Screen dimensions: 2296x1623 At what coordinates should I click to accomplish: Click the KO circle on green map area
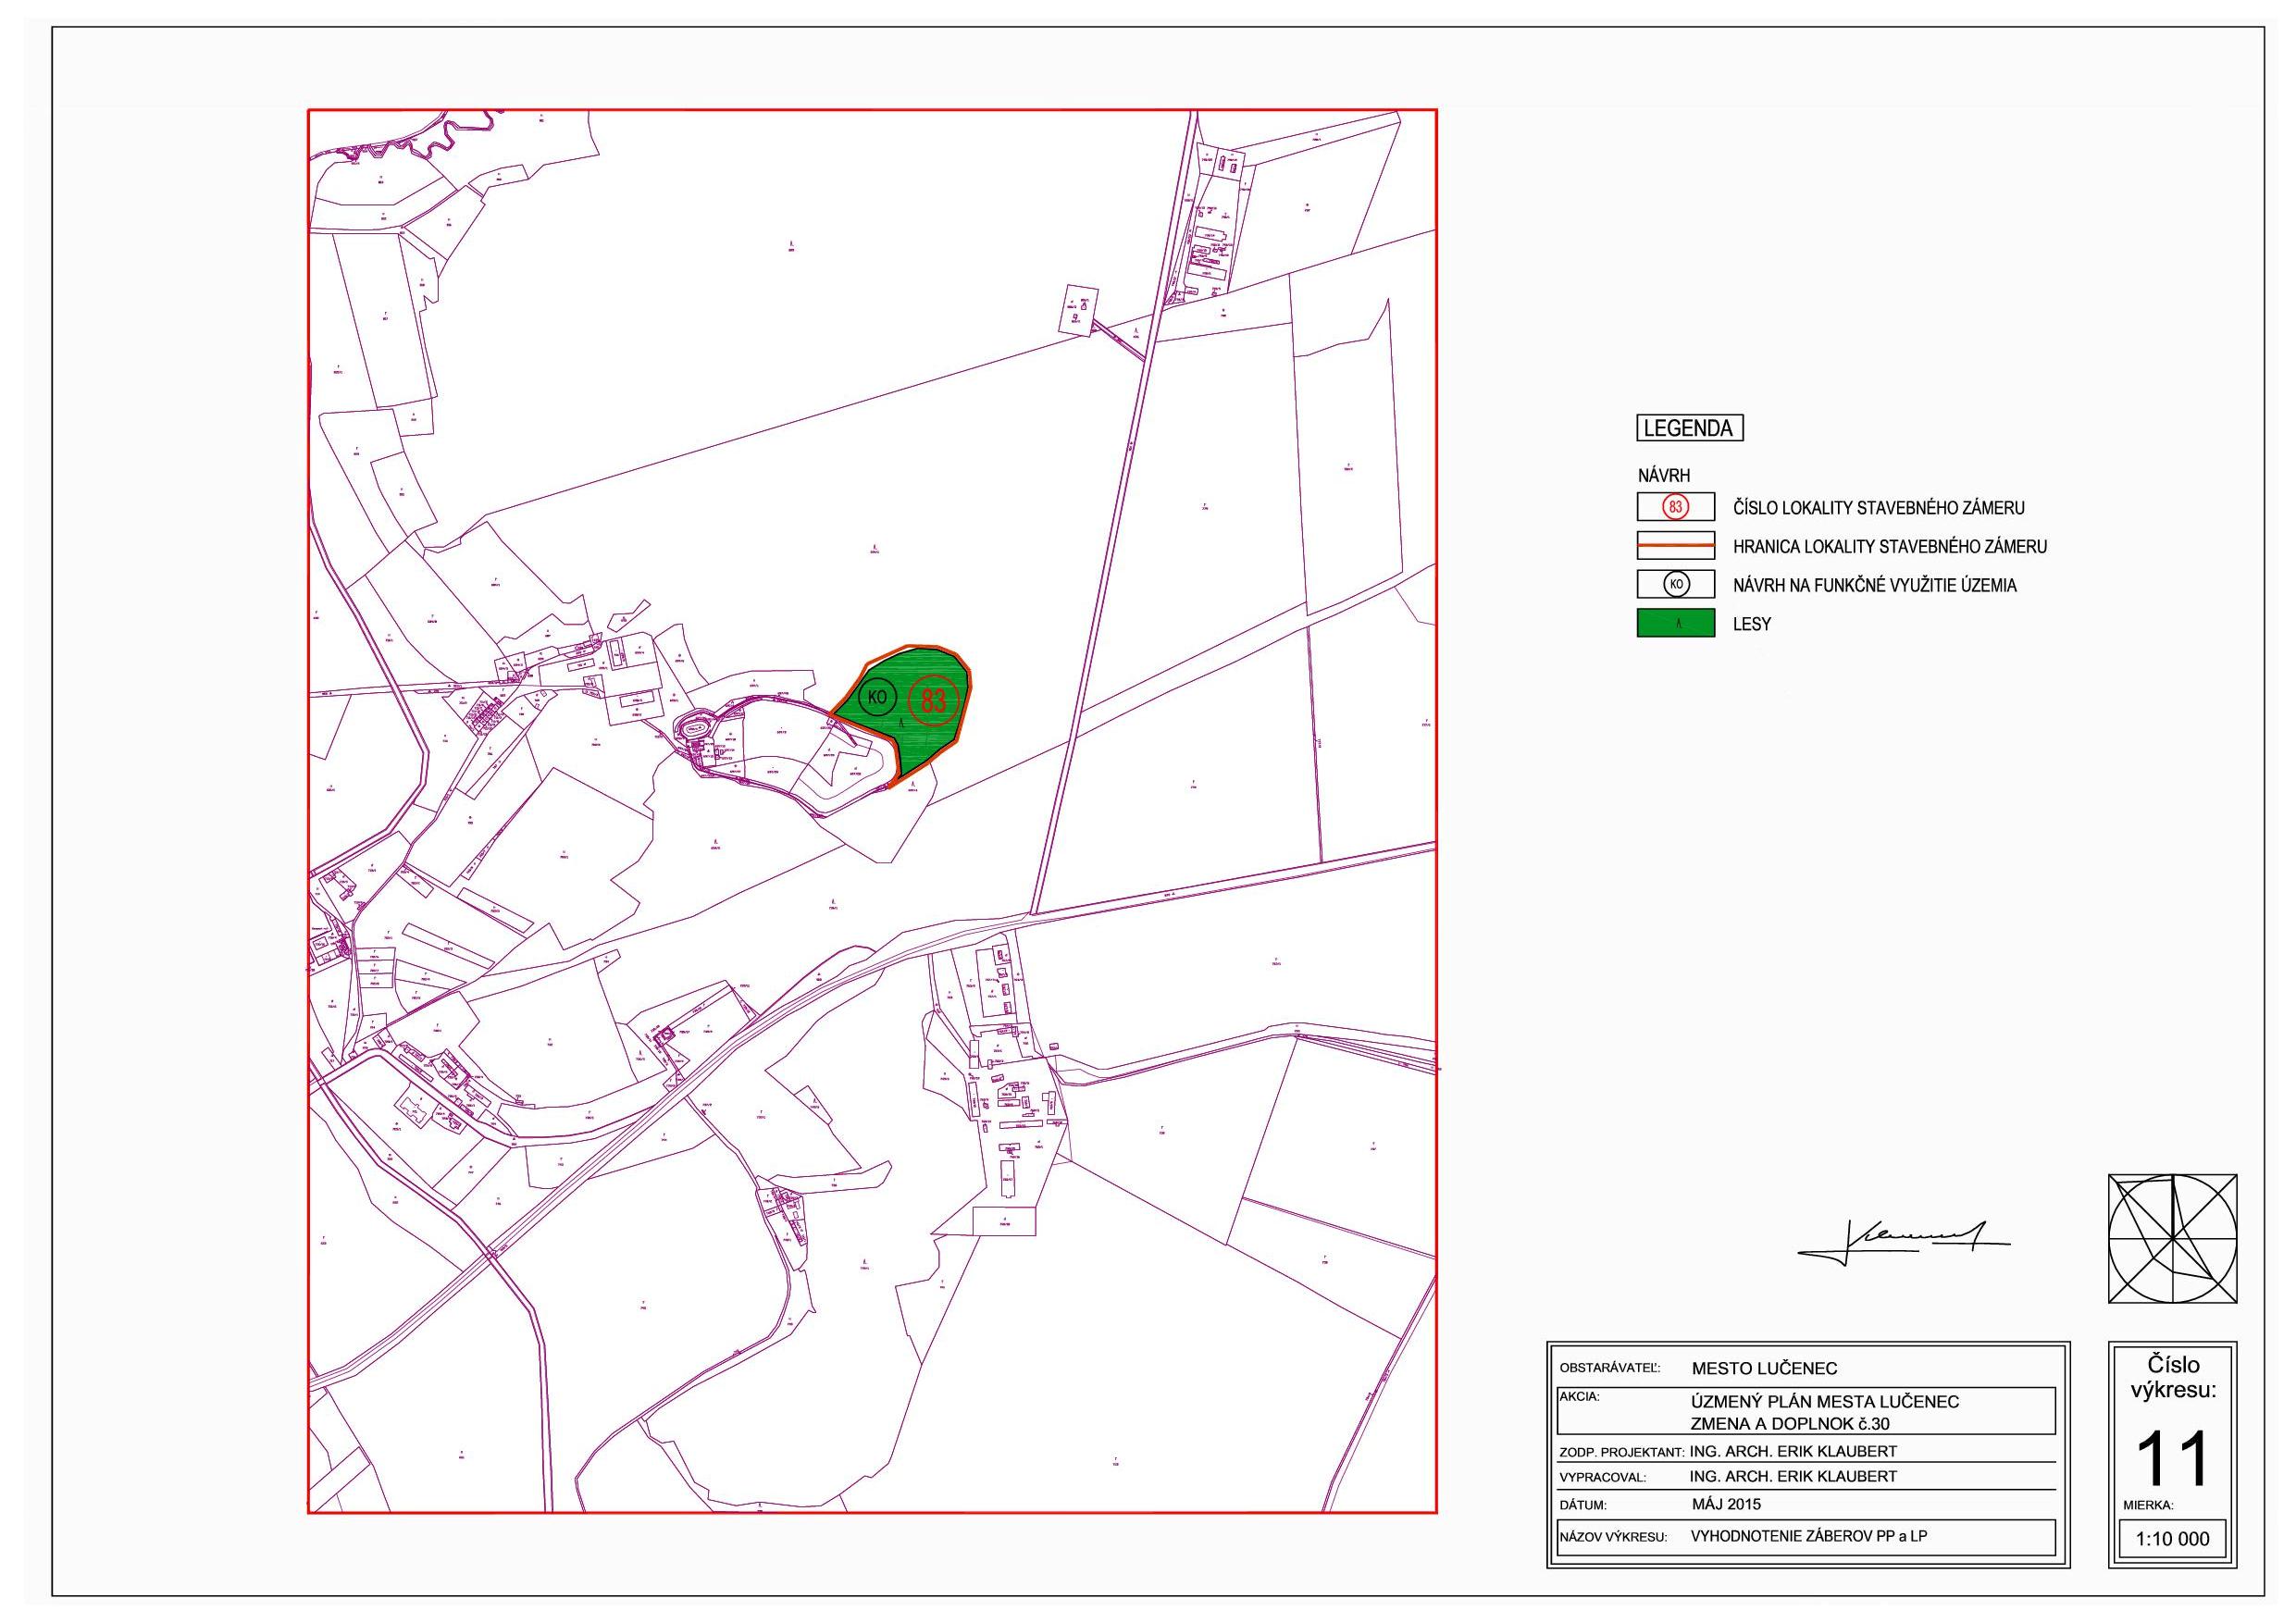877,697
